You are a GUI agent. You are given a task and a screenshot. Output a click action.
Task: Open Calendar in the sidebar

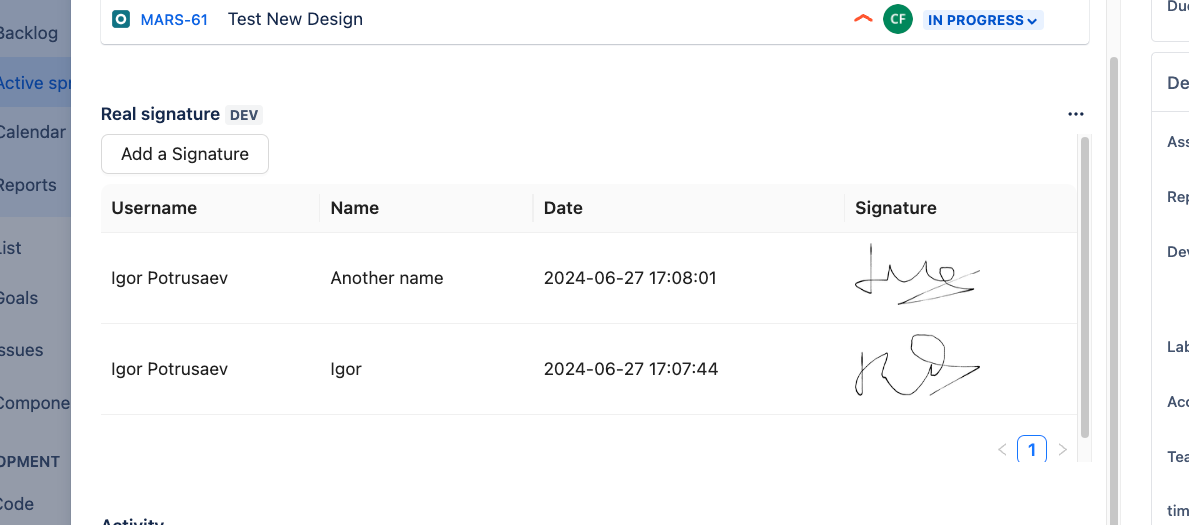[32, 132]
